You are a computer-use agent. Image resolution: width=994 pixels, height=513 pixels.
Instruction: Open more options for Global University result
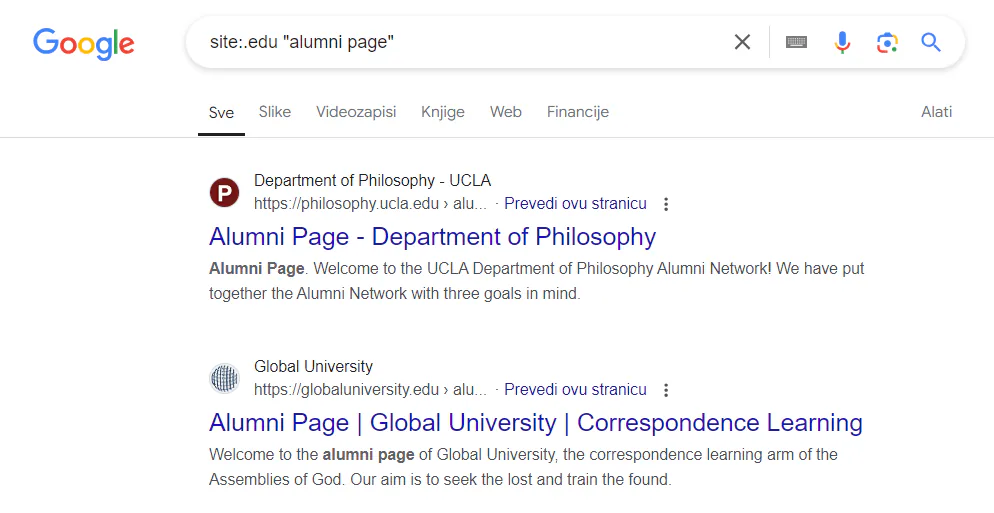coord(666,390)
